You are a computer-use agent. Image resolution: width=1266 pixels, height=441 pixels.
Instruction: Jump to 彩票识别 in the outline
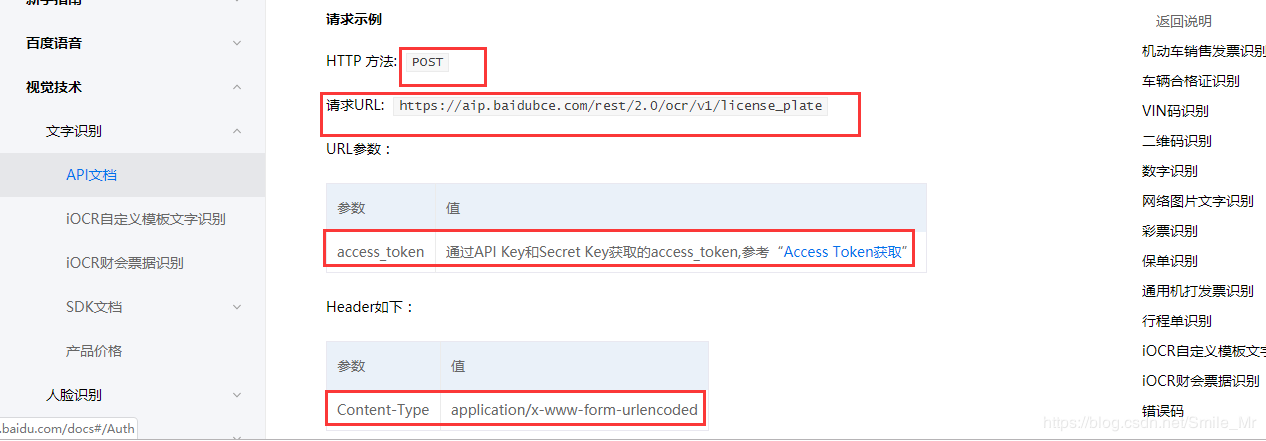click(x=1169, y=231)
